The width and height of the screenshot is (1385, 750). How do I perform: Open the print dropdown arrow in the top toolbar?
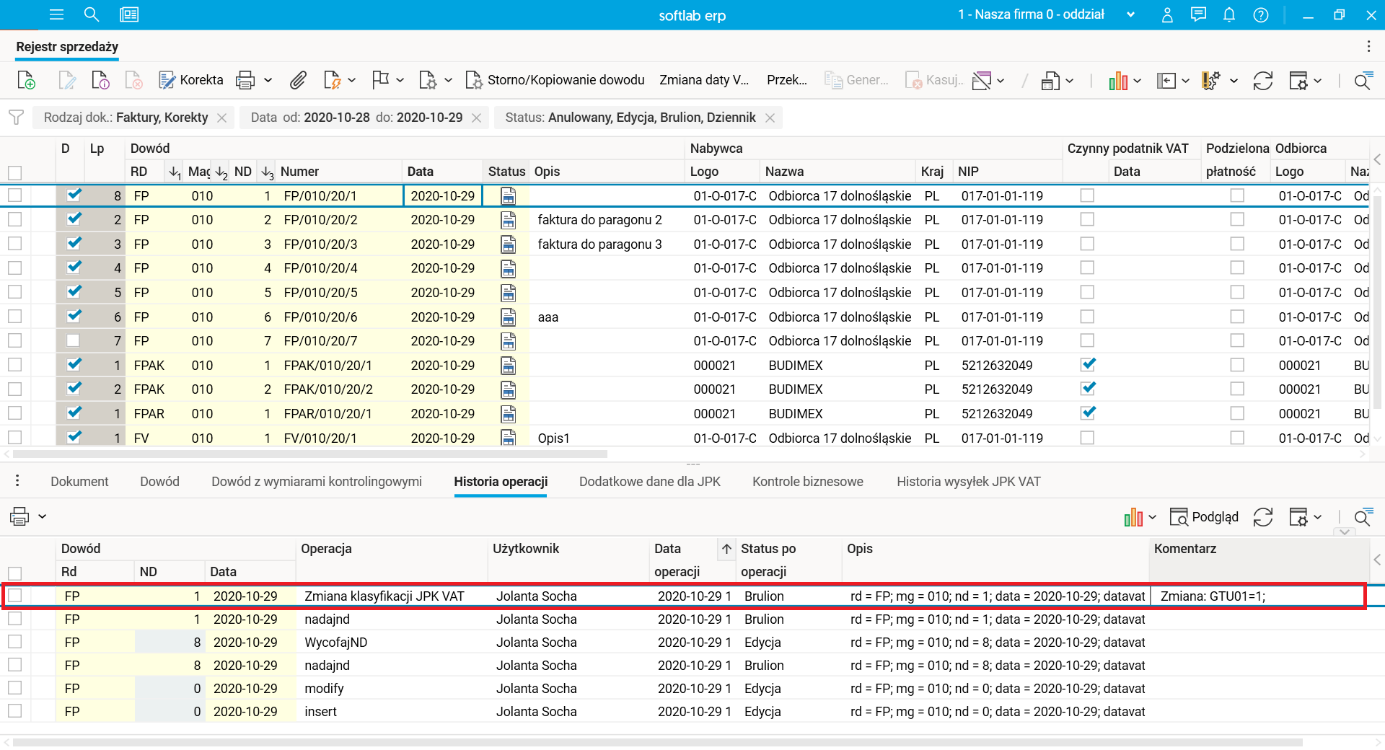[x=267, y=80]
